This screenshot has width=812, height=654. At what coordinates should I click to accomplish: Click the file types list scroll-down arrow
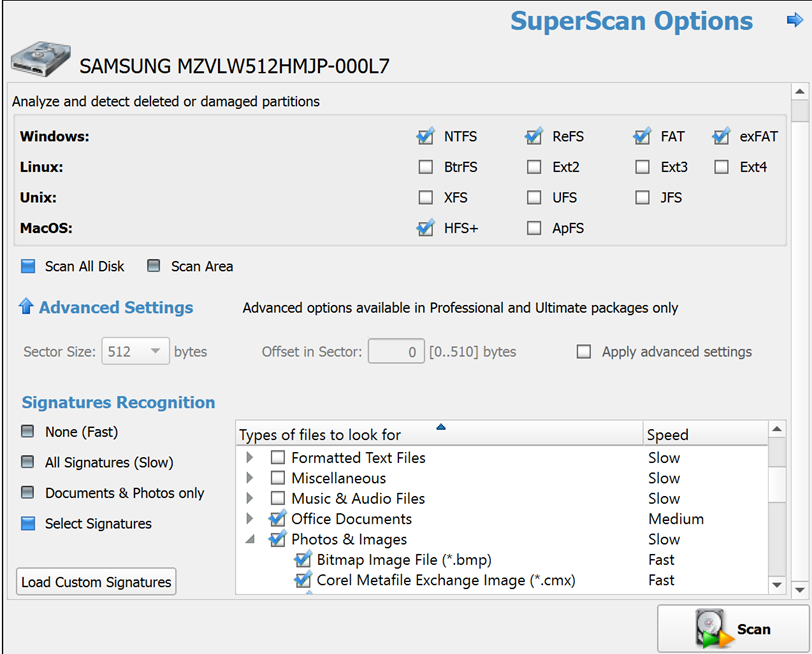coord(776,585)
